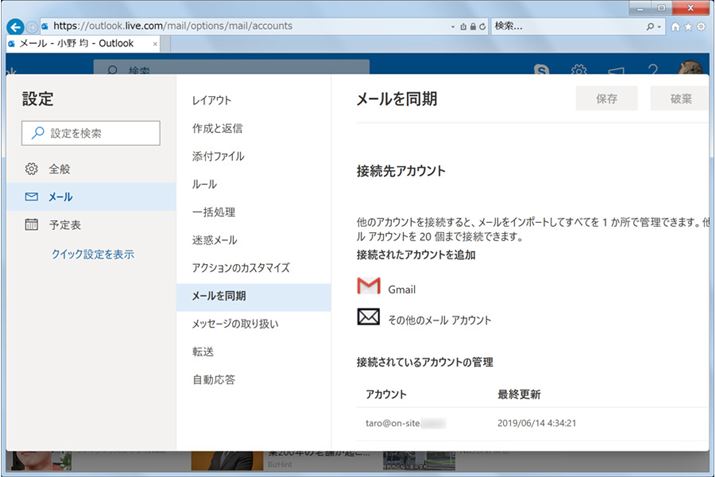Click the envelope icon for other mail account

369,318
